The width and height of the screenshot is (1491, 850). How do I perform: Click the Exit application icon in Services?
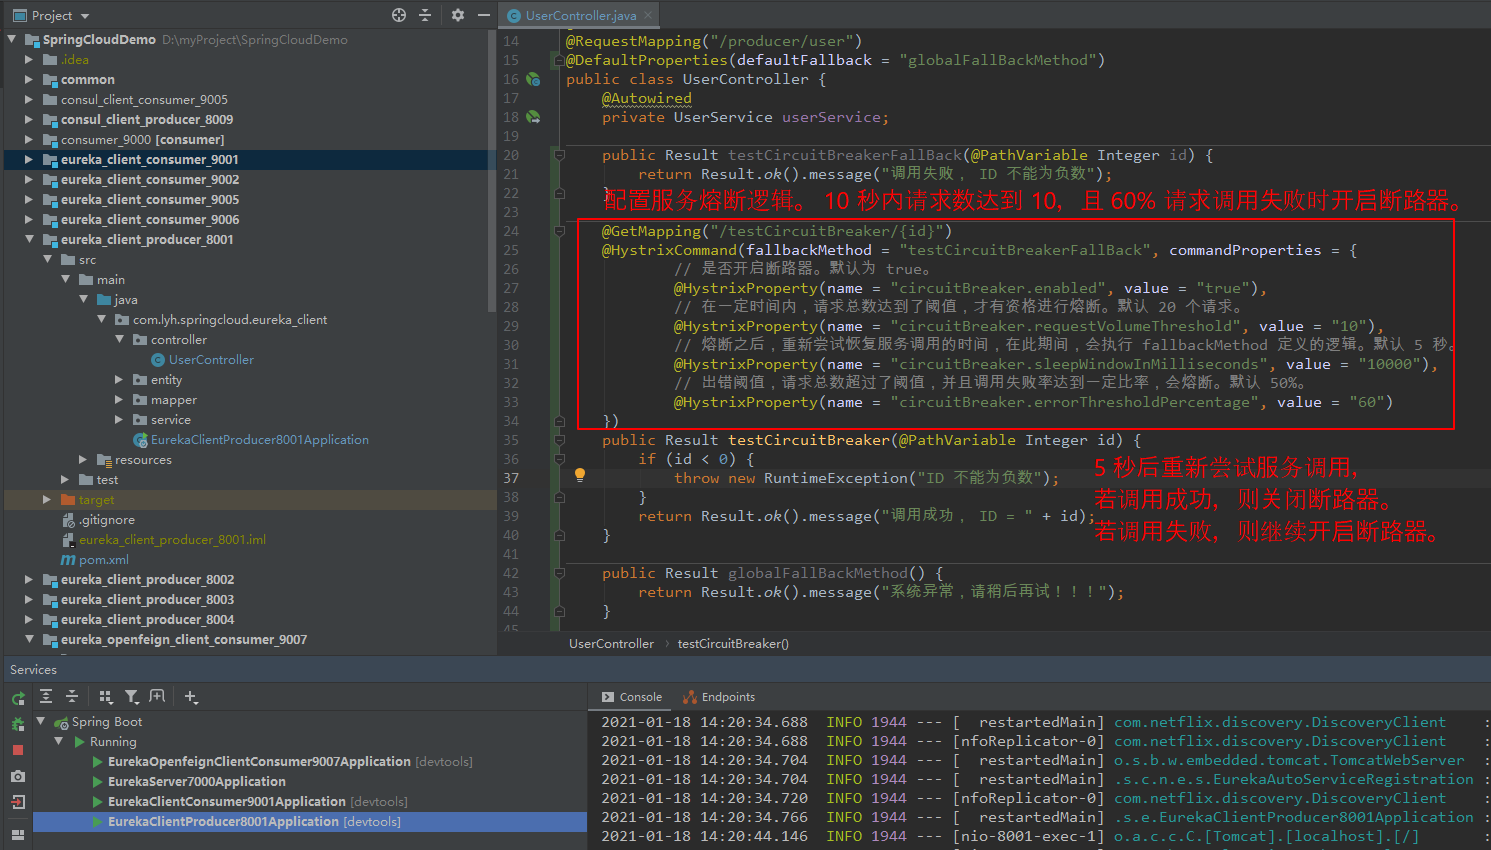click(x=18, y=802)
